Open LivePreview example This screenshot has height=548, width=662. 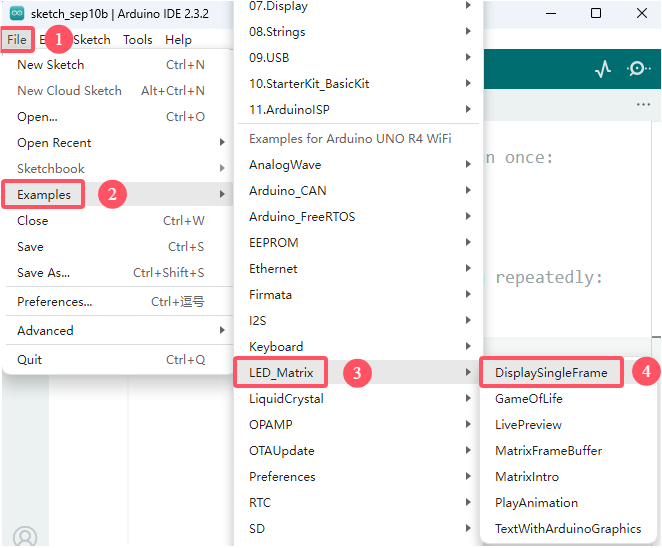569,425
